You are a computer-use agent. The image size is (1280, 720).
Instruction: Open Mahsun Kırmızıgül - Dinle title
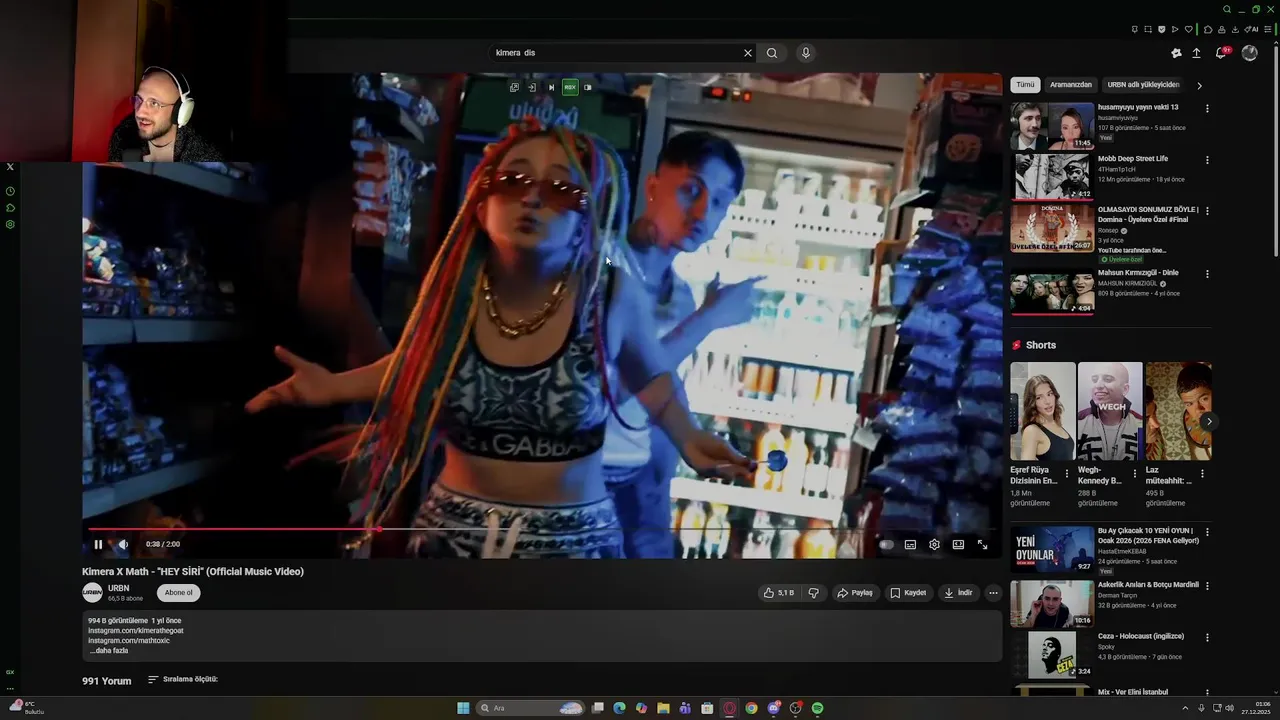(1138, 273)
